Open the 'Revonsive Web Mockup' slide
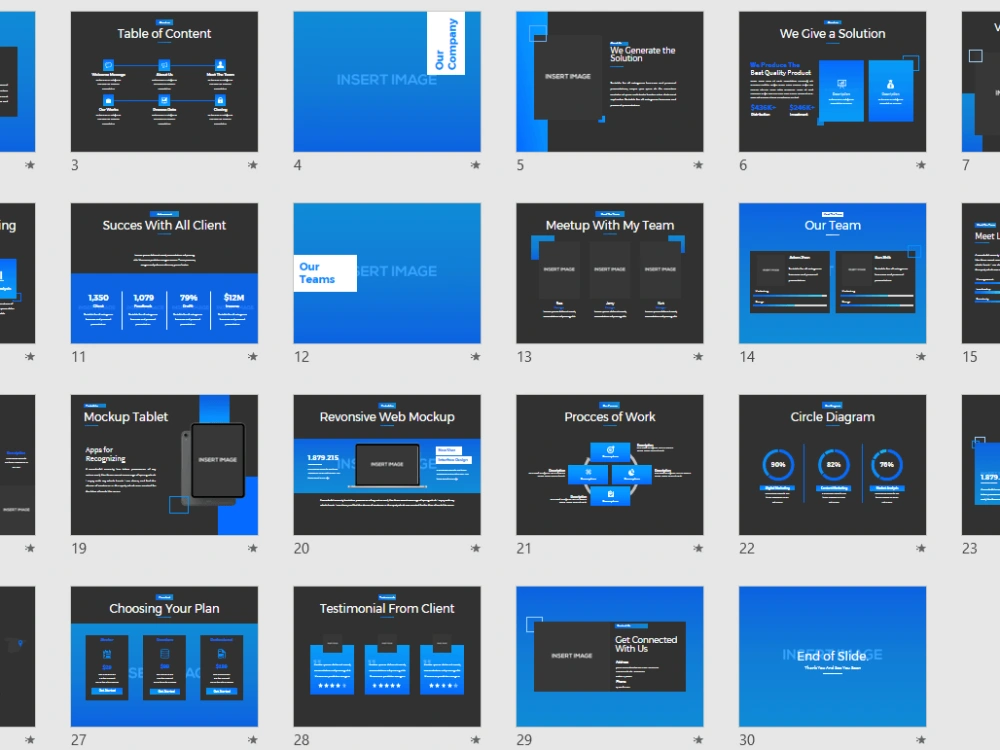1000x750 pixels. [x=387, y=465]
